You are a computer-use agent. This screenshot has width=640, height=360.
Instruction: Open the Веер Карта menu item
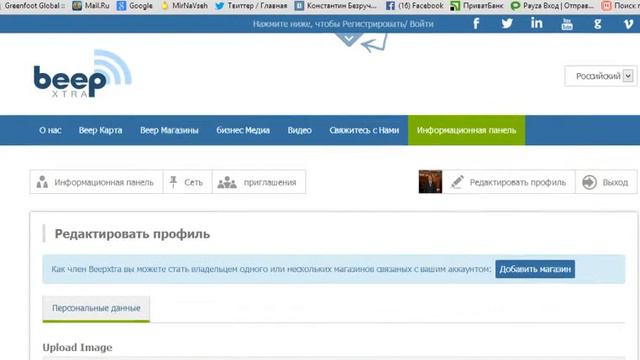100,130
